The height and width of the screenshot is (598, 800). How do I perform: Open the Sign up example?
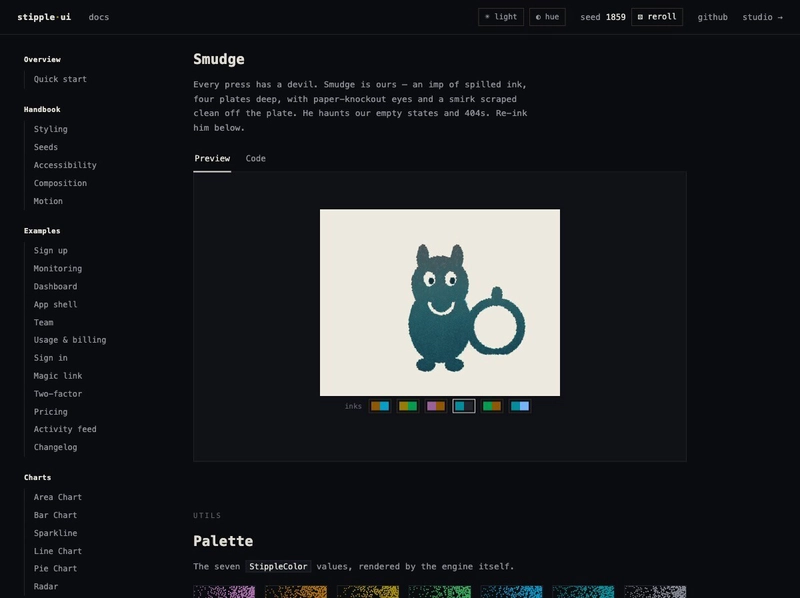pyautogui.click(x=51, y=251)
